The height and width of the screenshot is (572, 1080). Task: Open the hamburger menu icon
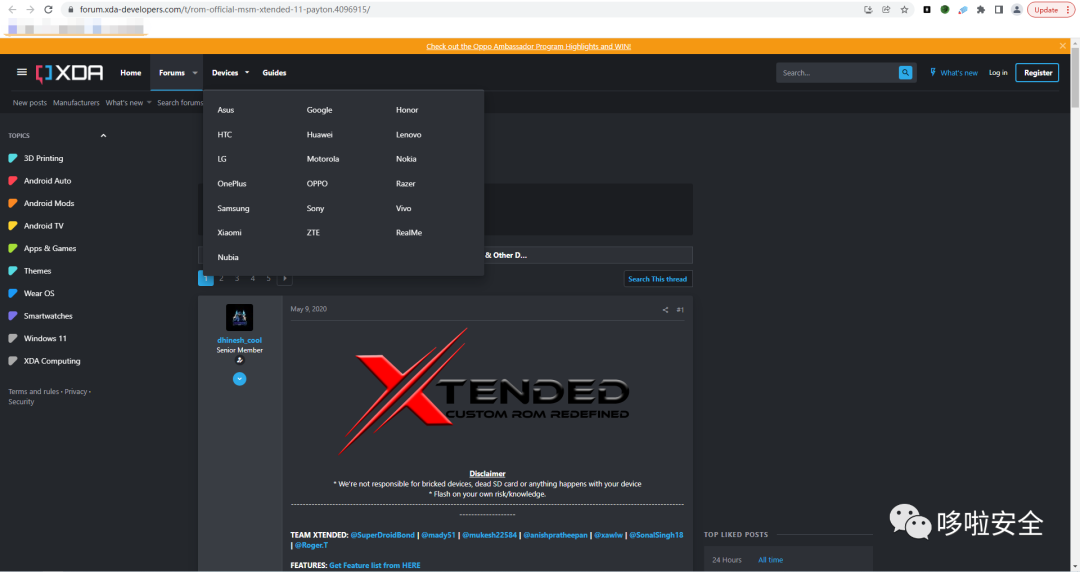[x=21, y=72]
